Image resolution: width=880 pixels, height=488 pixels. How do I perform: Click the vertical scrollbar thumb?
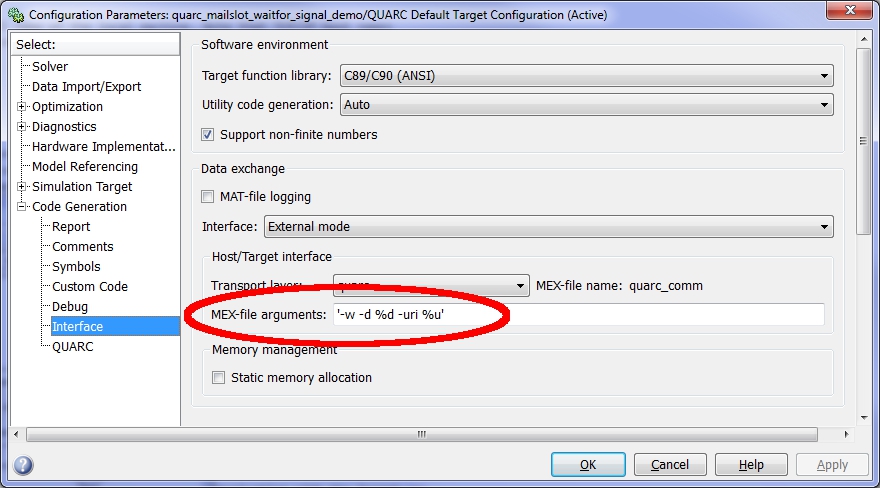point(863,141)
